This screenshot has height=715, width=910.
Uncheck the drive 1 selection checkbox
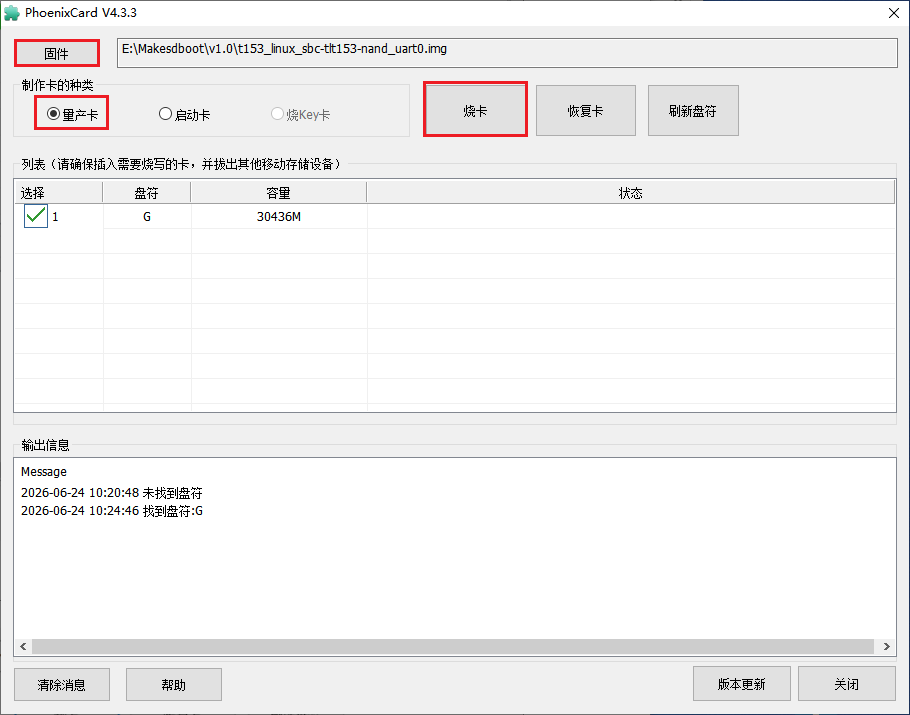pos(36,216)
